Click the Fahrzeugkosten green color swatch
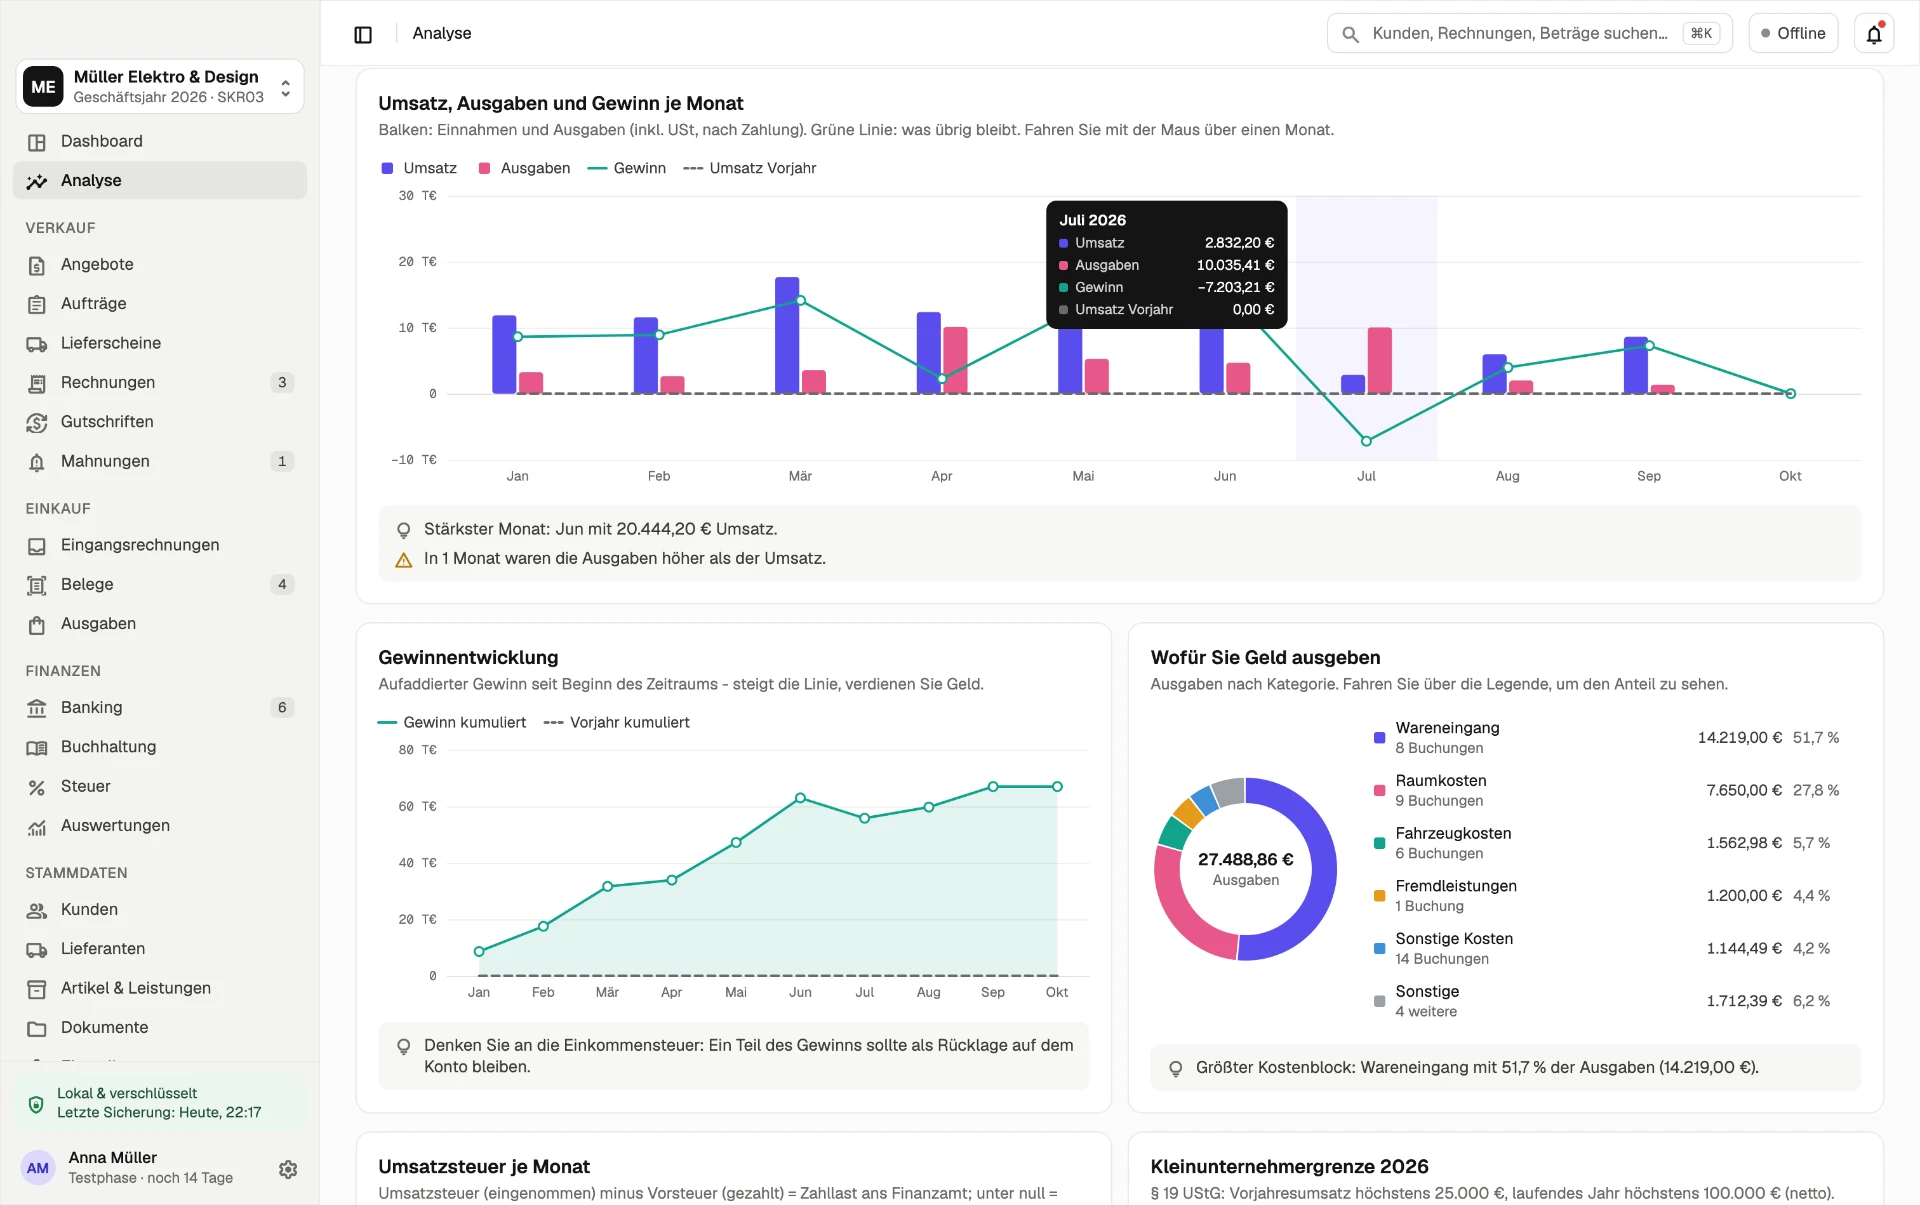The image size is (1920, 1205). point(1380,843)
